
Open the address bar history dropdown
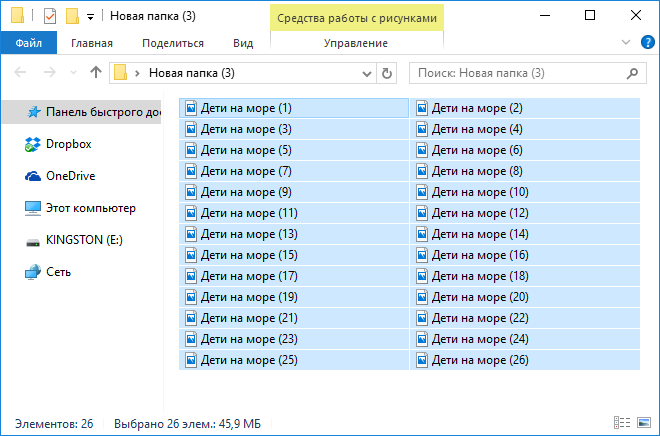(x=365, y=73)
